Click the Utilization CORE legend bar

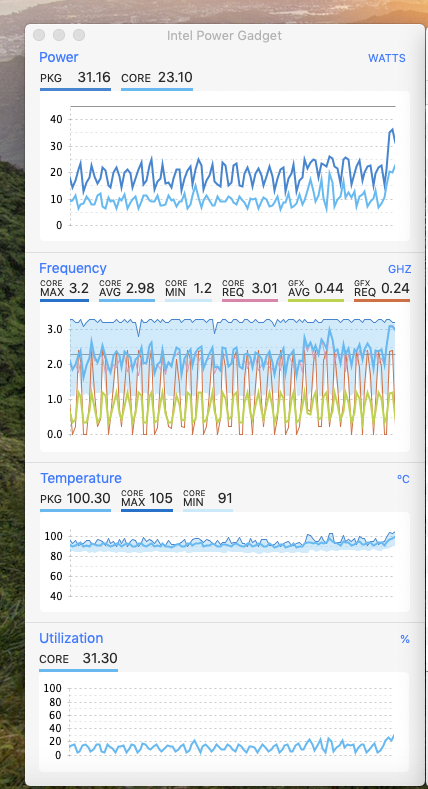tap(78, 670)
